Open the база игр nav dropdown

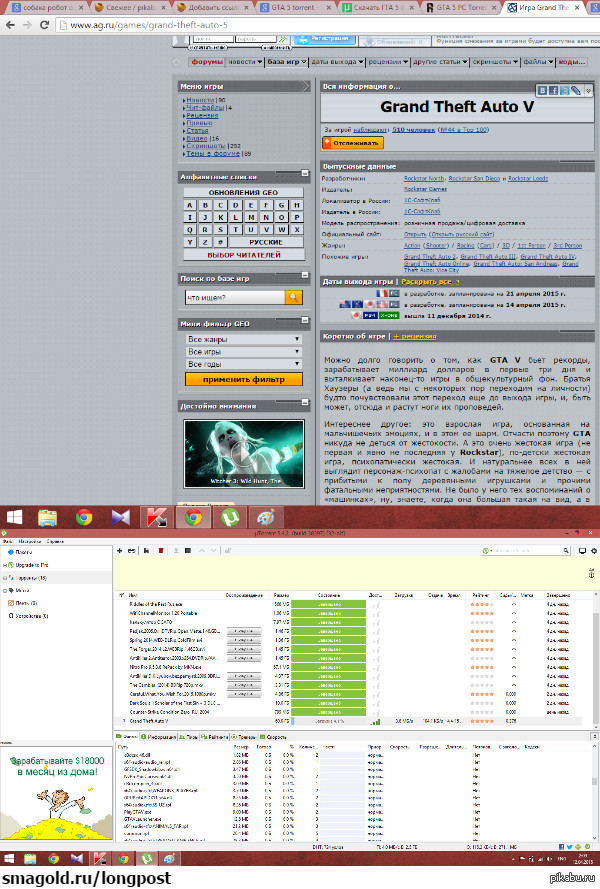point(286,62)
